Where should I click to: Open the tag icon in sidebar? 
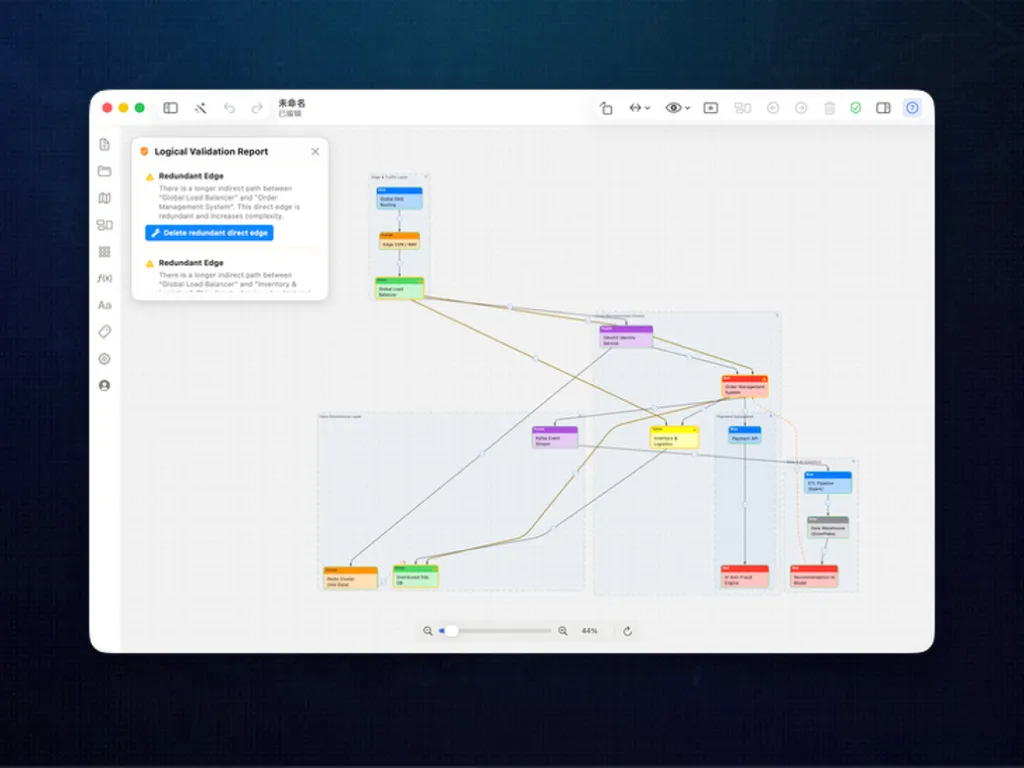104,332
